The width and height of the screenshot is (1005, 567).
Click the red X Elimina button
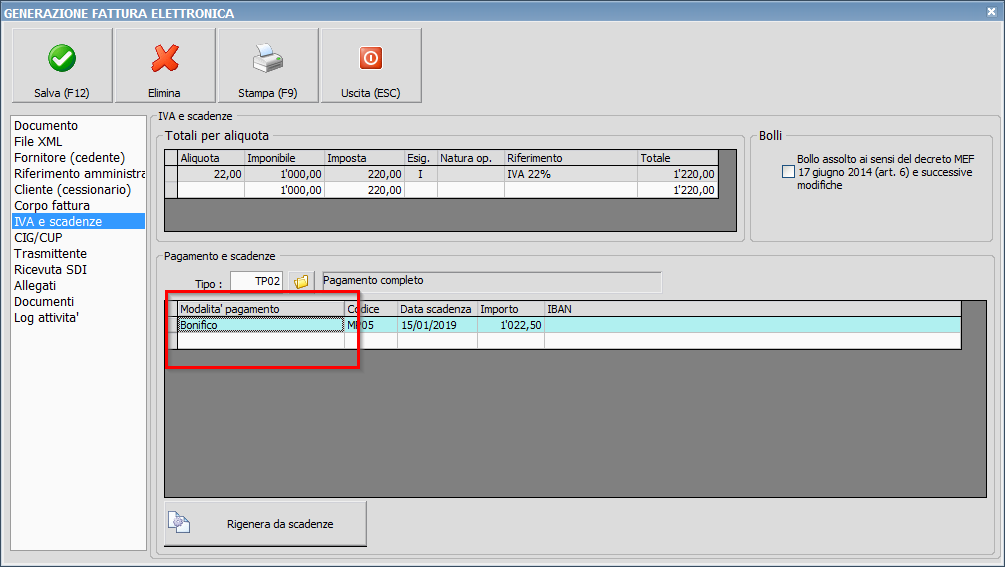[x=165, y=65]
